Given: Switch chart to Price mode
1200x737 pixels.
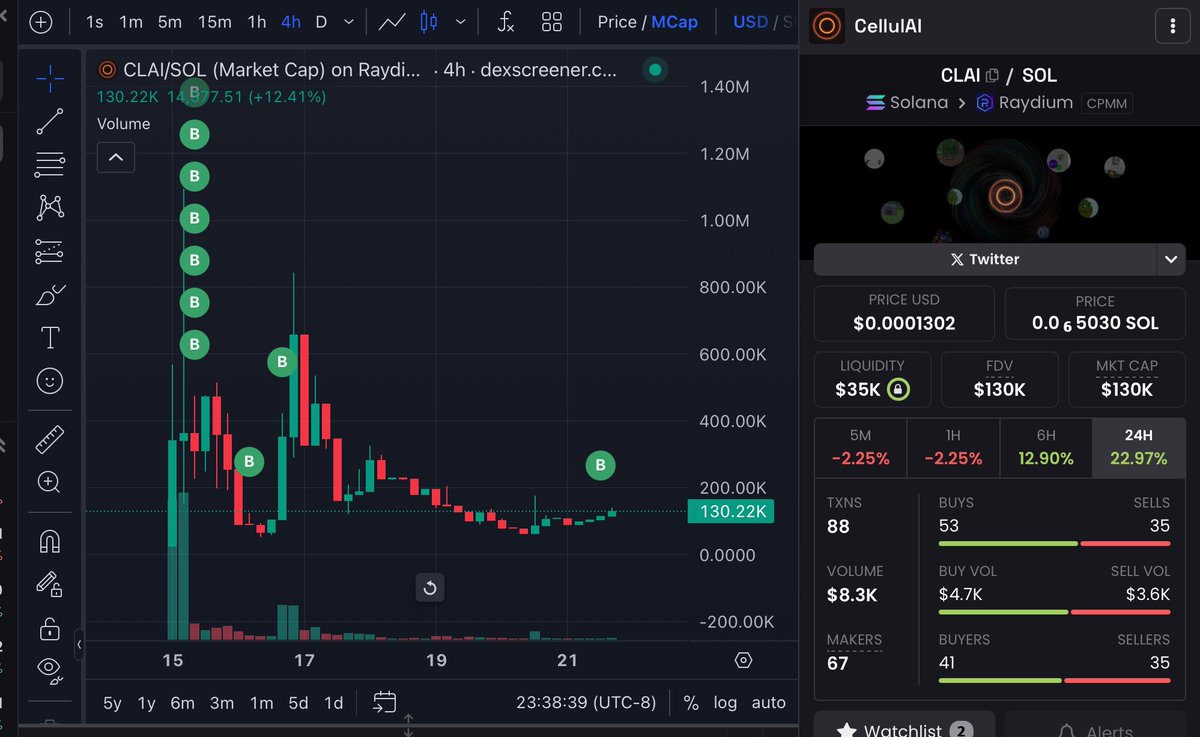Looking at the screenshot, I should 617,21.
